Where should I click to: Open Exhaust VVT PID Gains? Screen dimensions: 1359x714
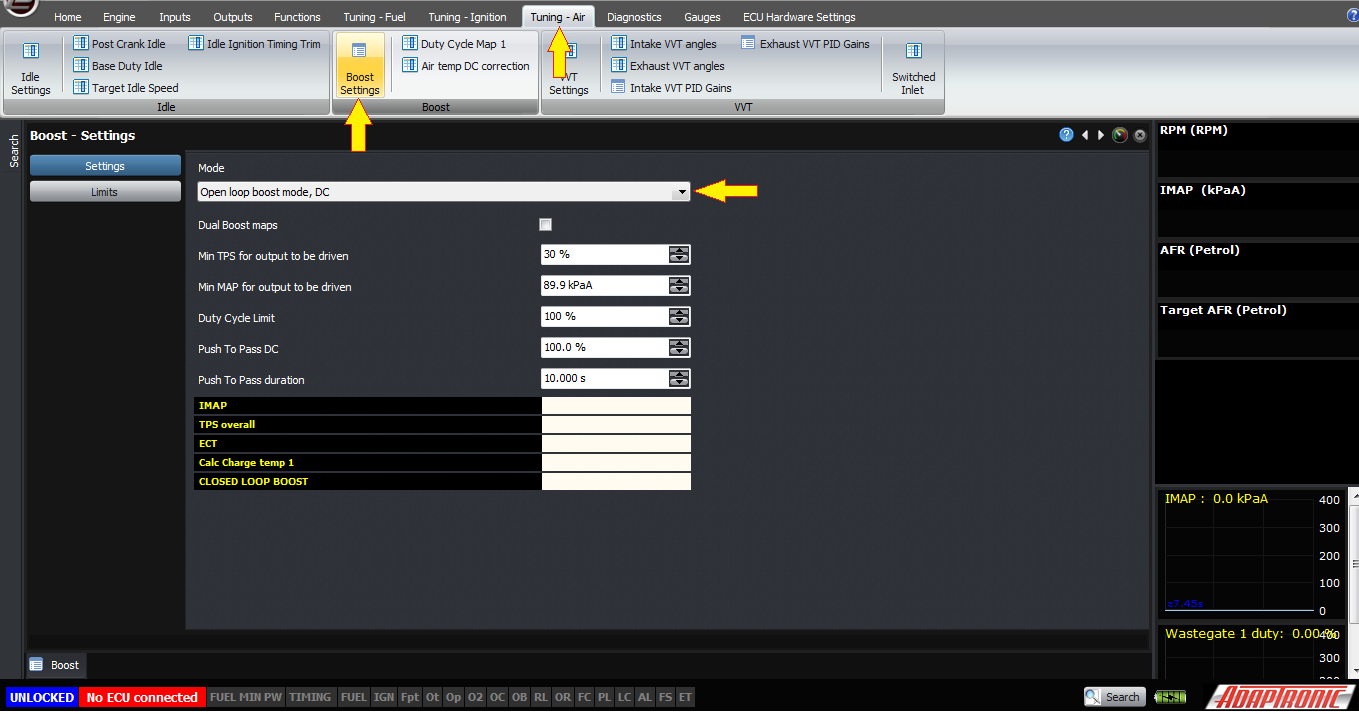pyautogui.click(x=805, y=44)
